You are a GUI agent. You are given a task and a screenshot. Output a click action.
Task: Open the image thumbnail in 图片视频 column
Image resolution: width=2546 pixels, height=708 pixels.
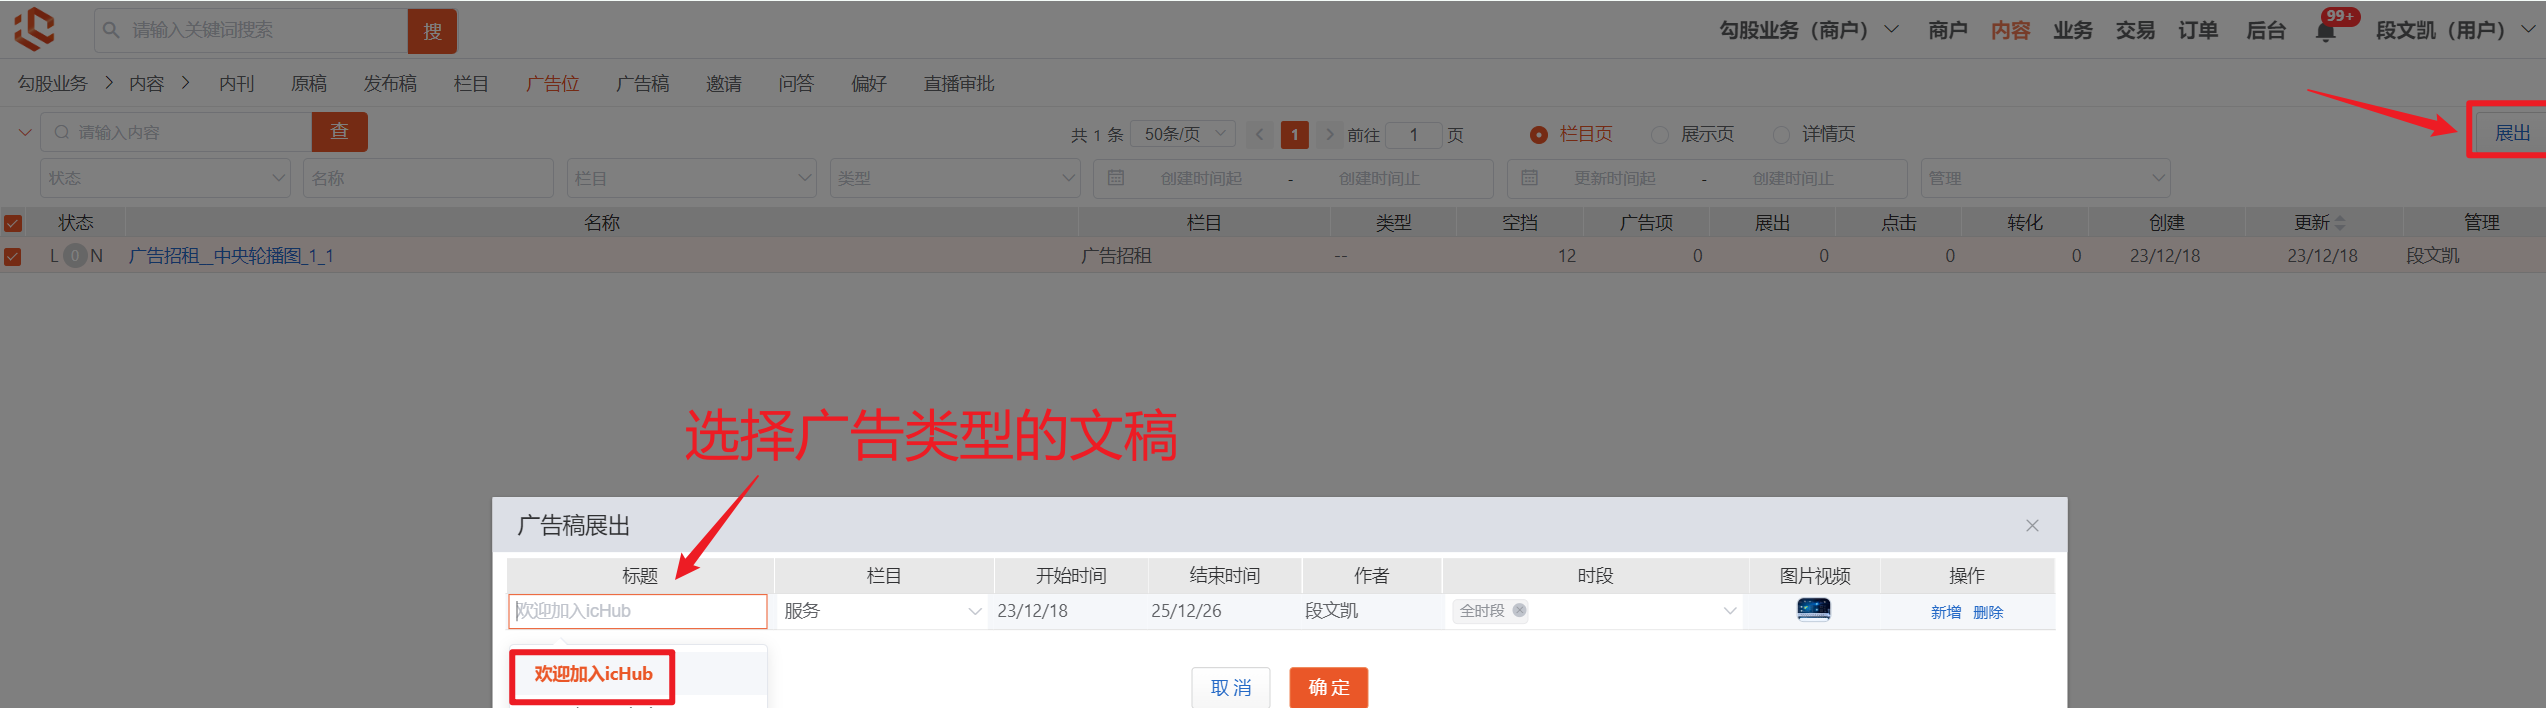point(1813,609)
